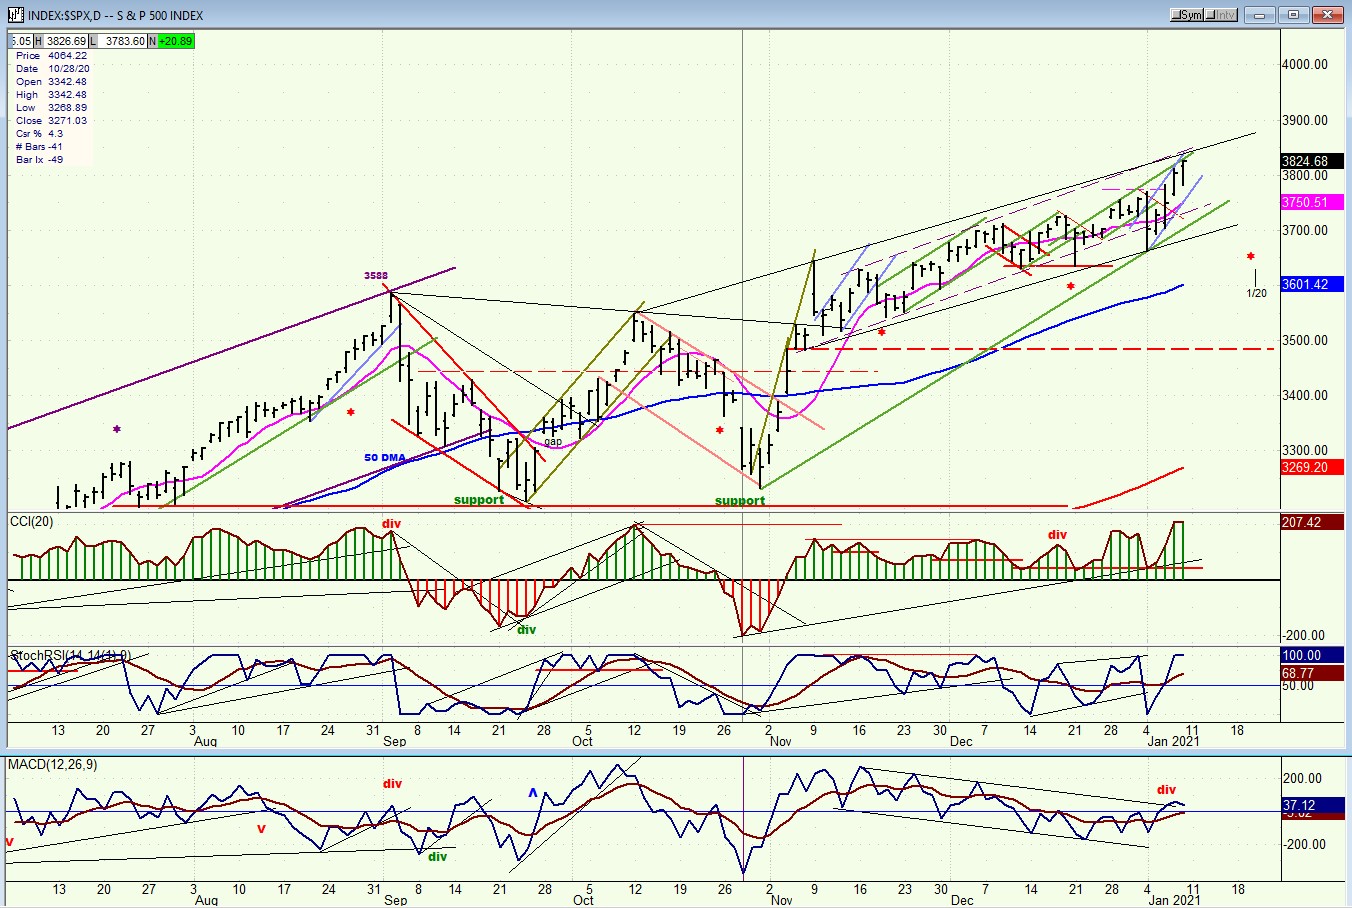Click the gap annotation on price chart
Viewport: 1352px width, 908px height.
553,441
